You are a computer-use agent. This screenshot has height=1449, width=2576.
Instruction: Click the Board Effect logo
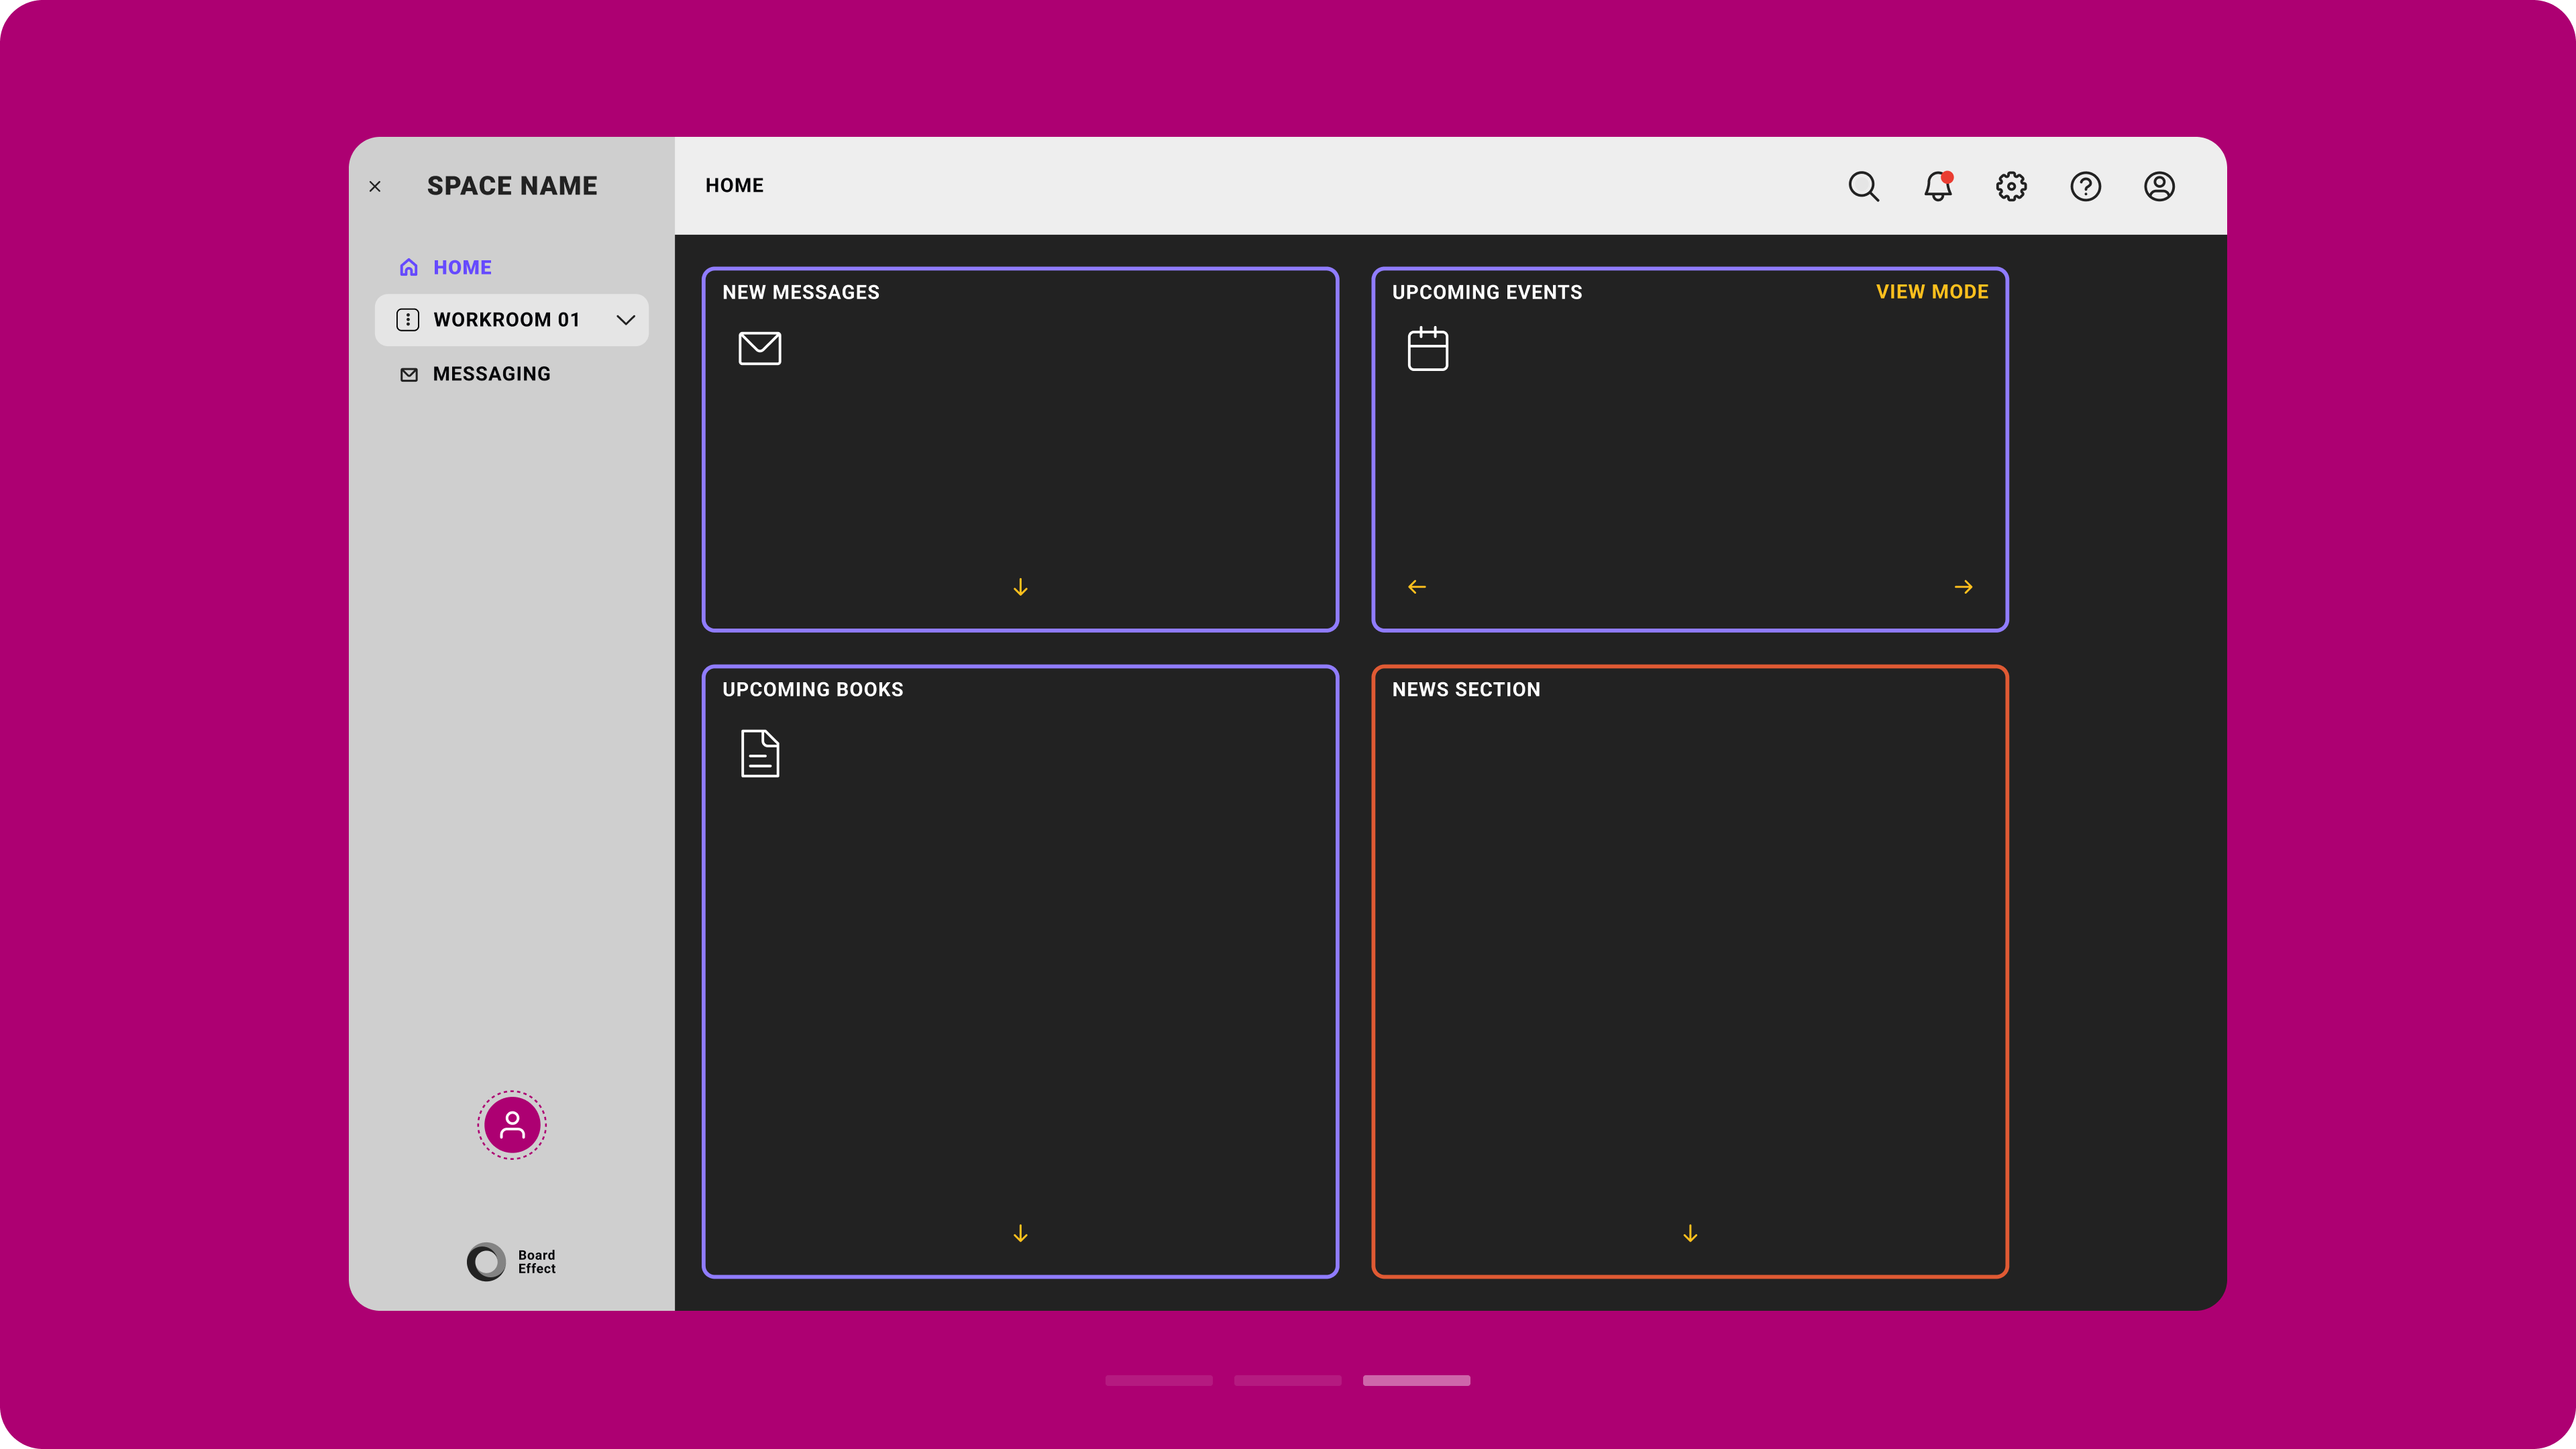(511, 1262)
